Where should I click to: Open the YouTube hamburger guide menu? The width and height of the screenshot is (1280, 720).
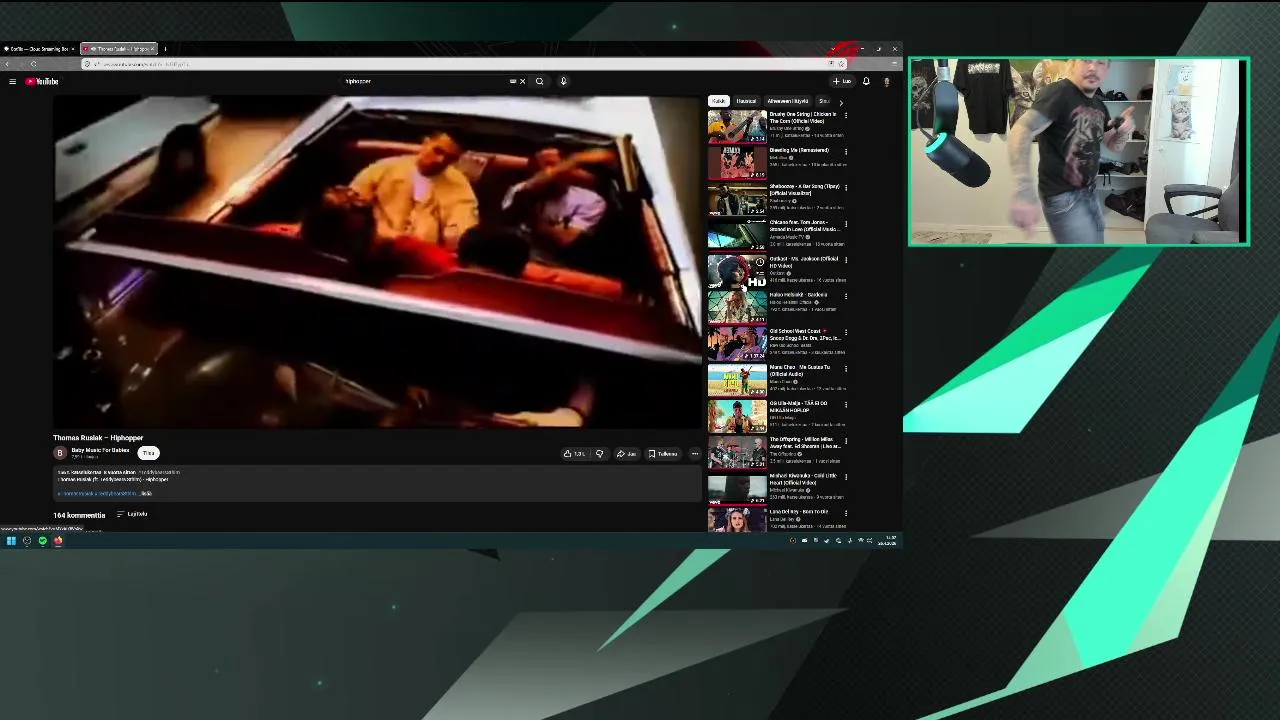coord(12,81)
